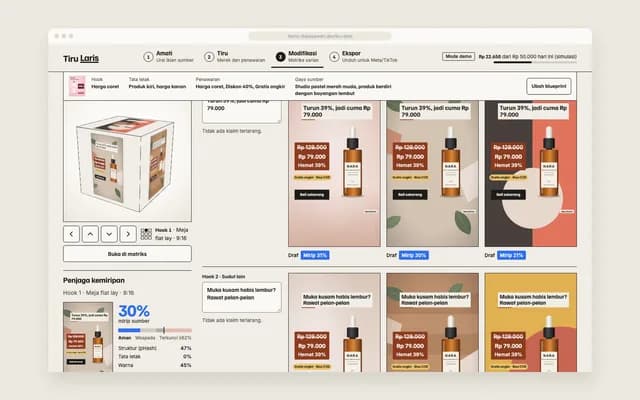Image resolution: width=640 pixels, height=400 pixels.
Task: Click the browser address bar
Action: pos(320,36)
